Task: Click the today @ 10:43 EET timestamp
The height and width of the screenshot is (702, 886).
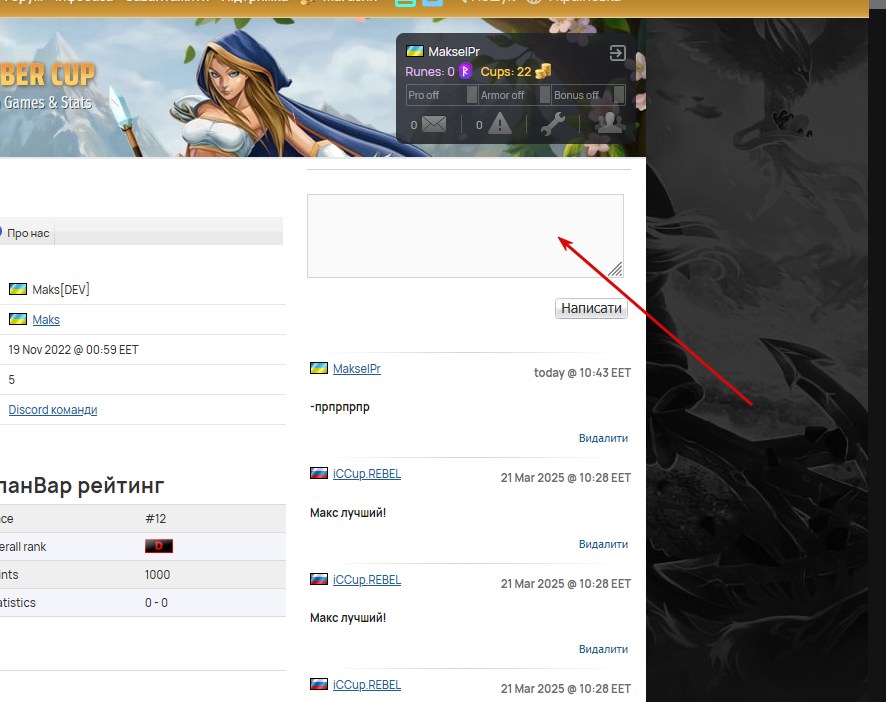Action: coord(582,373)
